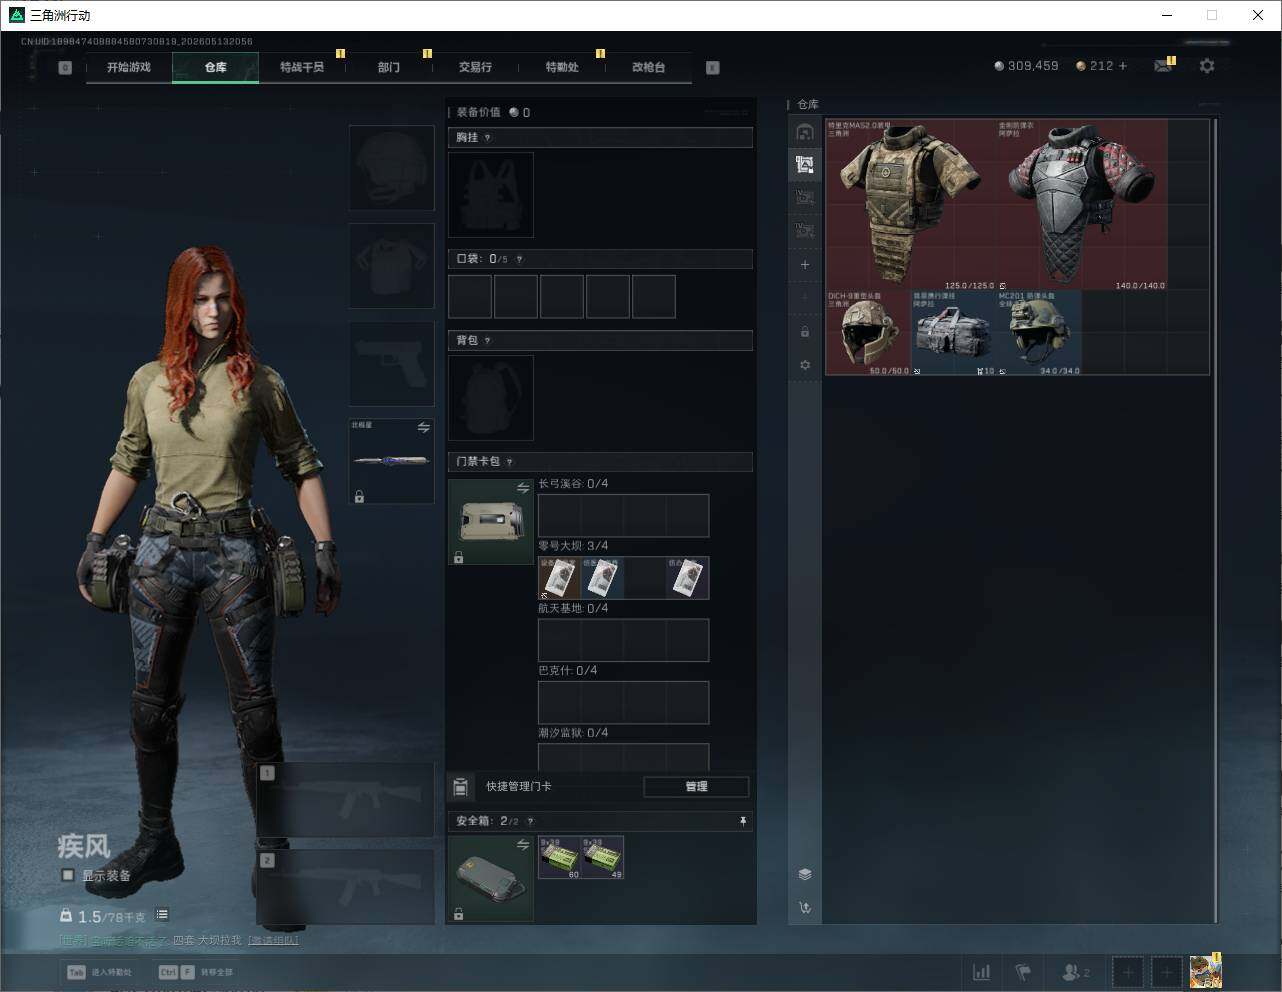Select the DICH-9 heavy helmet in warehouse
This screenshot has width=1282, height=992.
click(868, 333)
